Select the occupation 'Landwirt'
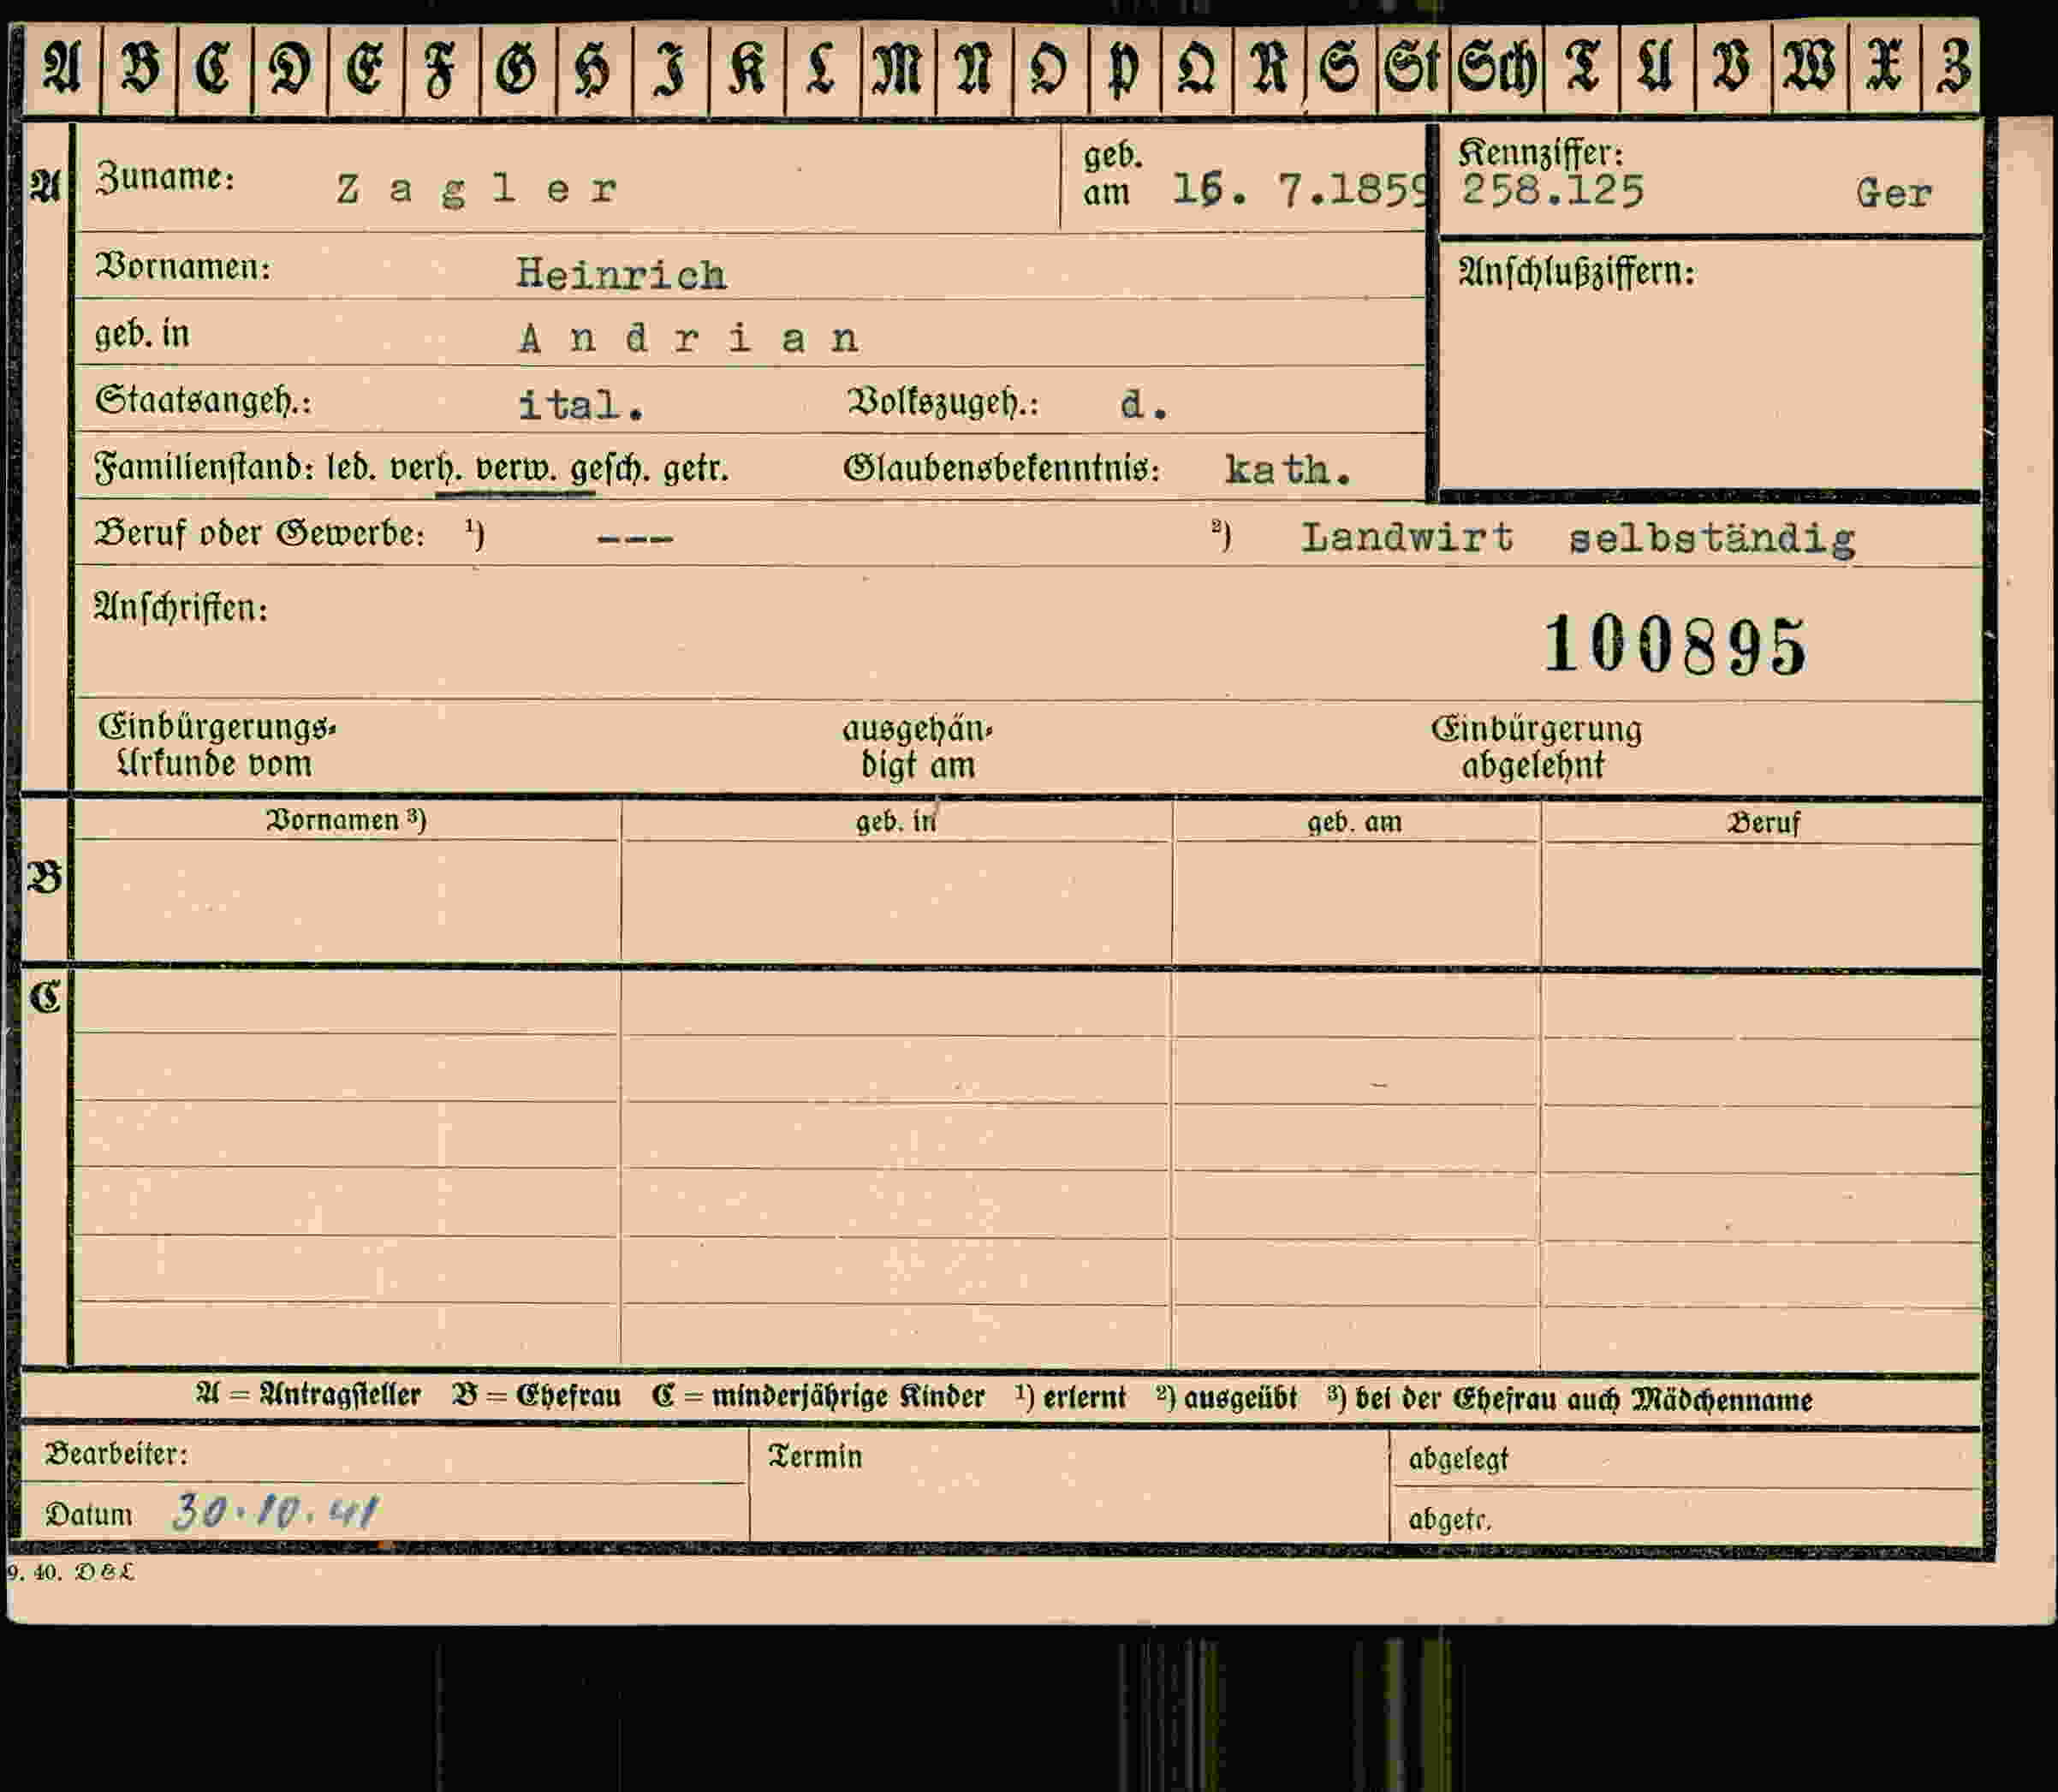 tap(1407, 538)
